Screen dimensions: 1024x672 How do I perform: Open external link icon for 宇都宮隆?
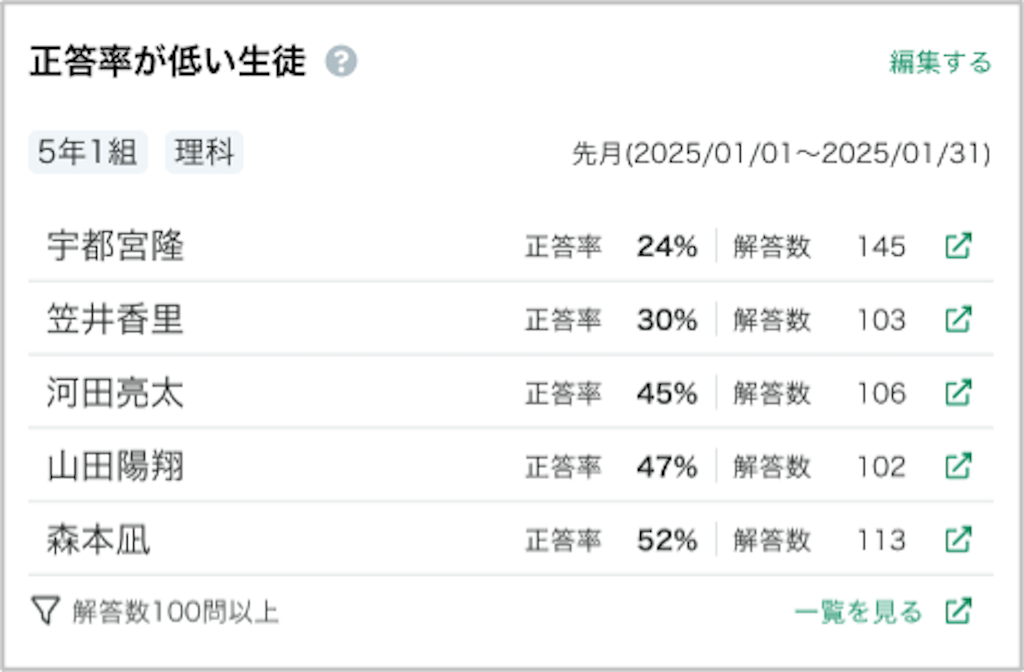(x=958, y=246)
